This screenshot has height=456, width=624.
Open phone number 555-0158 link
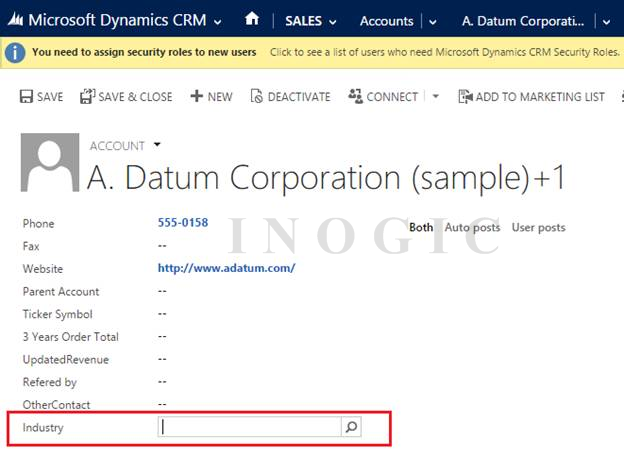pyautogui.click(x=183, y=222)
